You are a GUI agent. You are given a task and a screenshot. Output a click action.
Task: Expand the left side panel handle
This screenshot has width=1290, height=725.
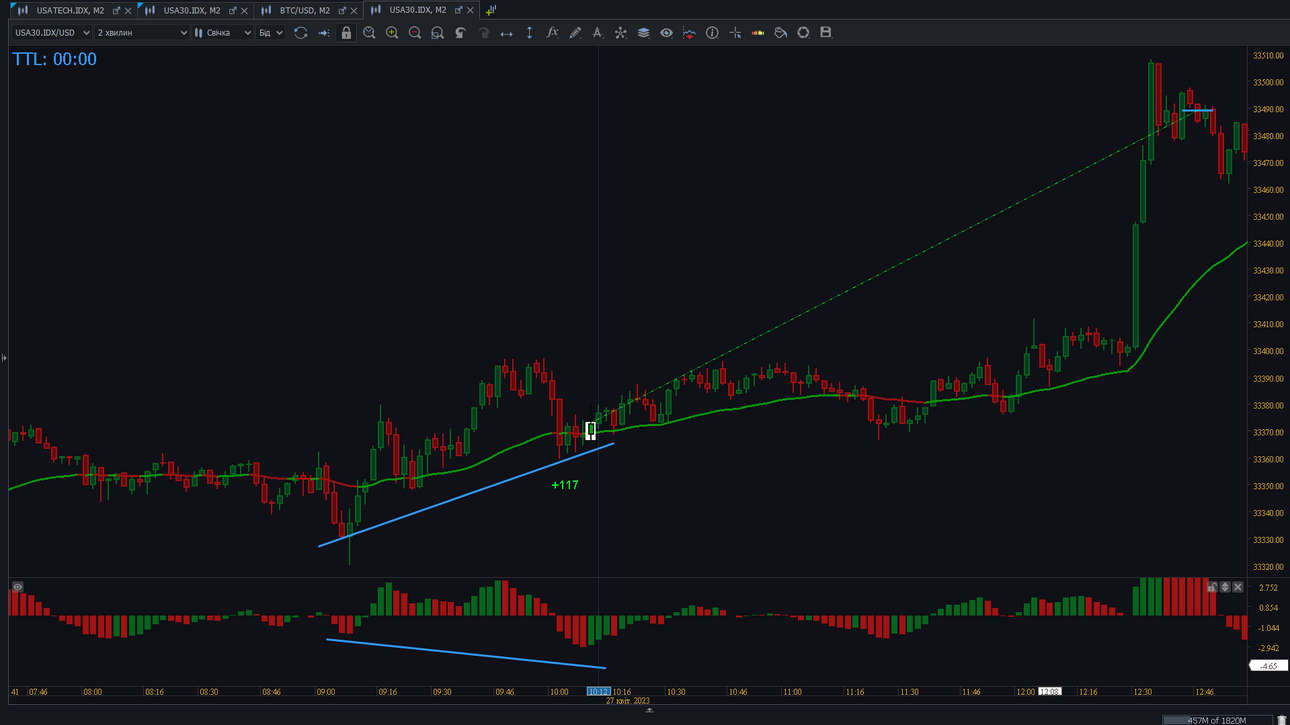tap(4, 357)
